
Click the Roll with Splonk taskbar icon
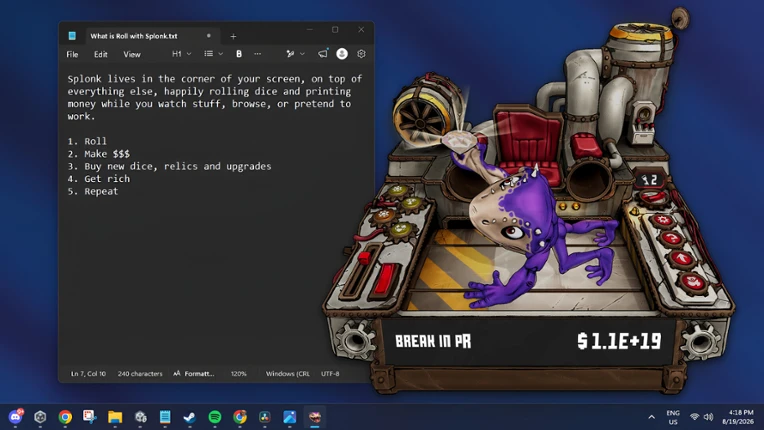click(315, 417)
